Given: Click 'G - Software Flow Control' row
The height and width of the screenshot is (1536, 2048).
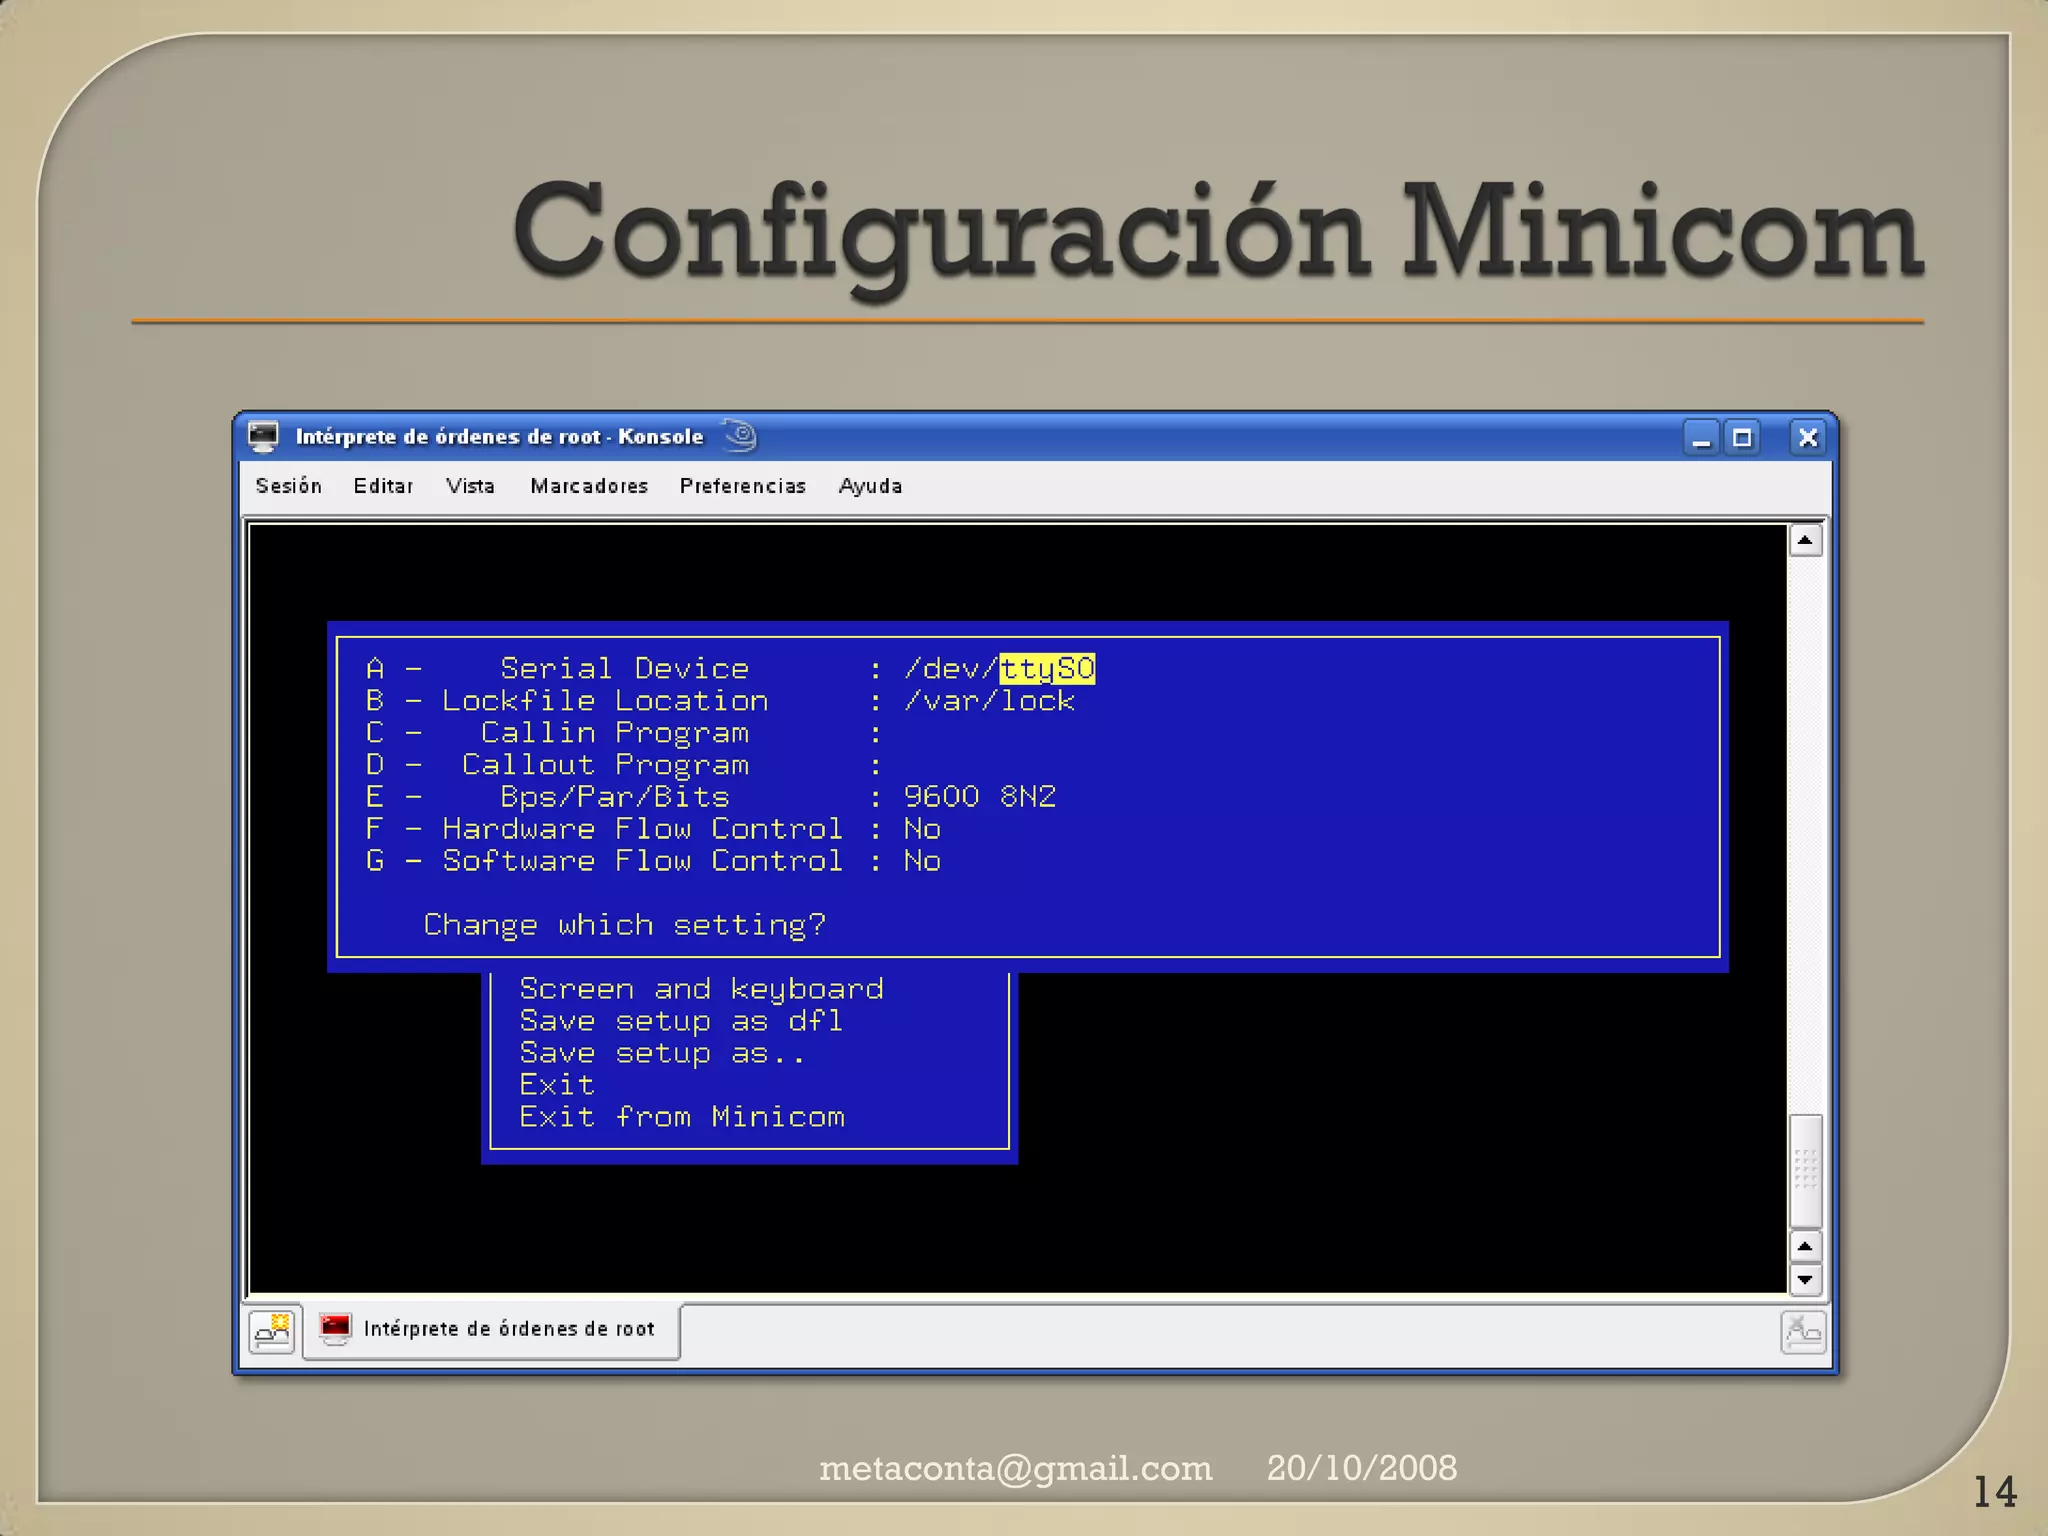Looking at the screenshot, I should [x=653, y=860].
